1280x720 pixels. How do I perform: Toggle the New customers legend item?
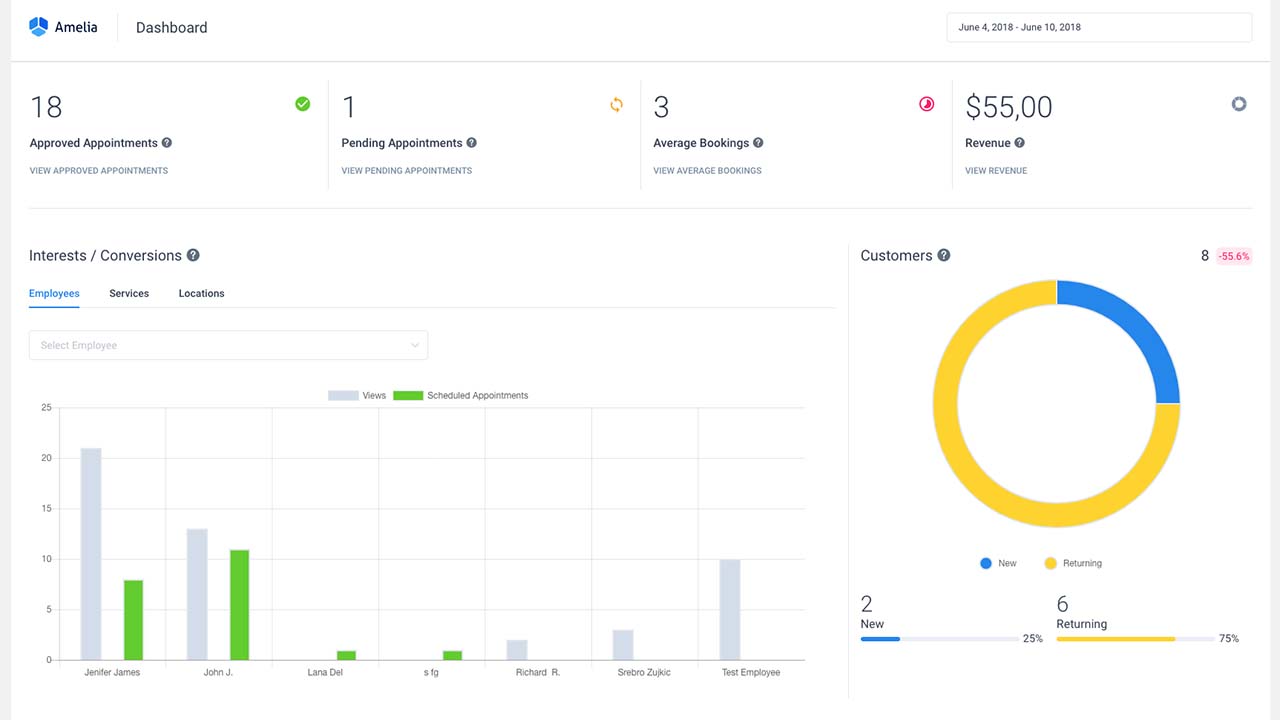click(x=998, y=564)
